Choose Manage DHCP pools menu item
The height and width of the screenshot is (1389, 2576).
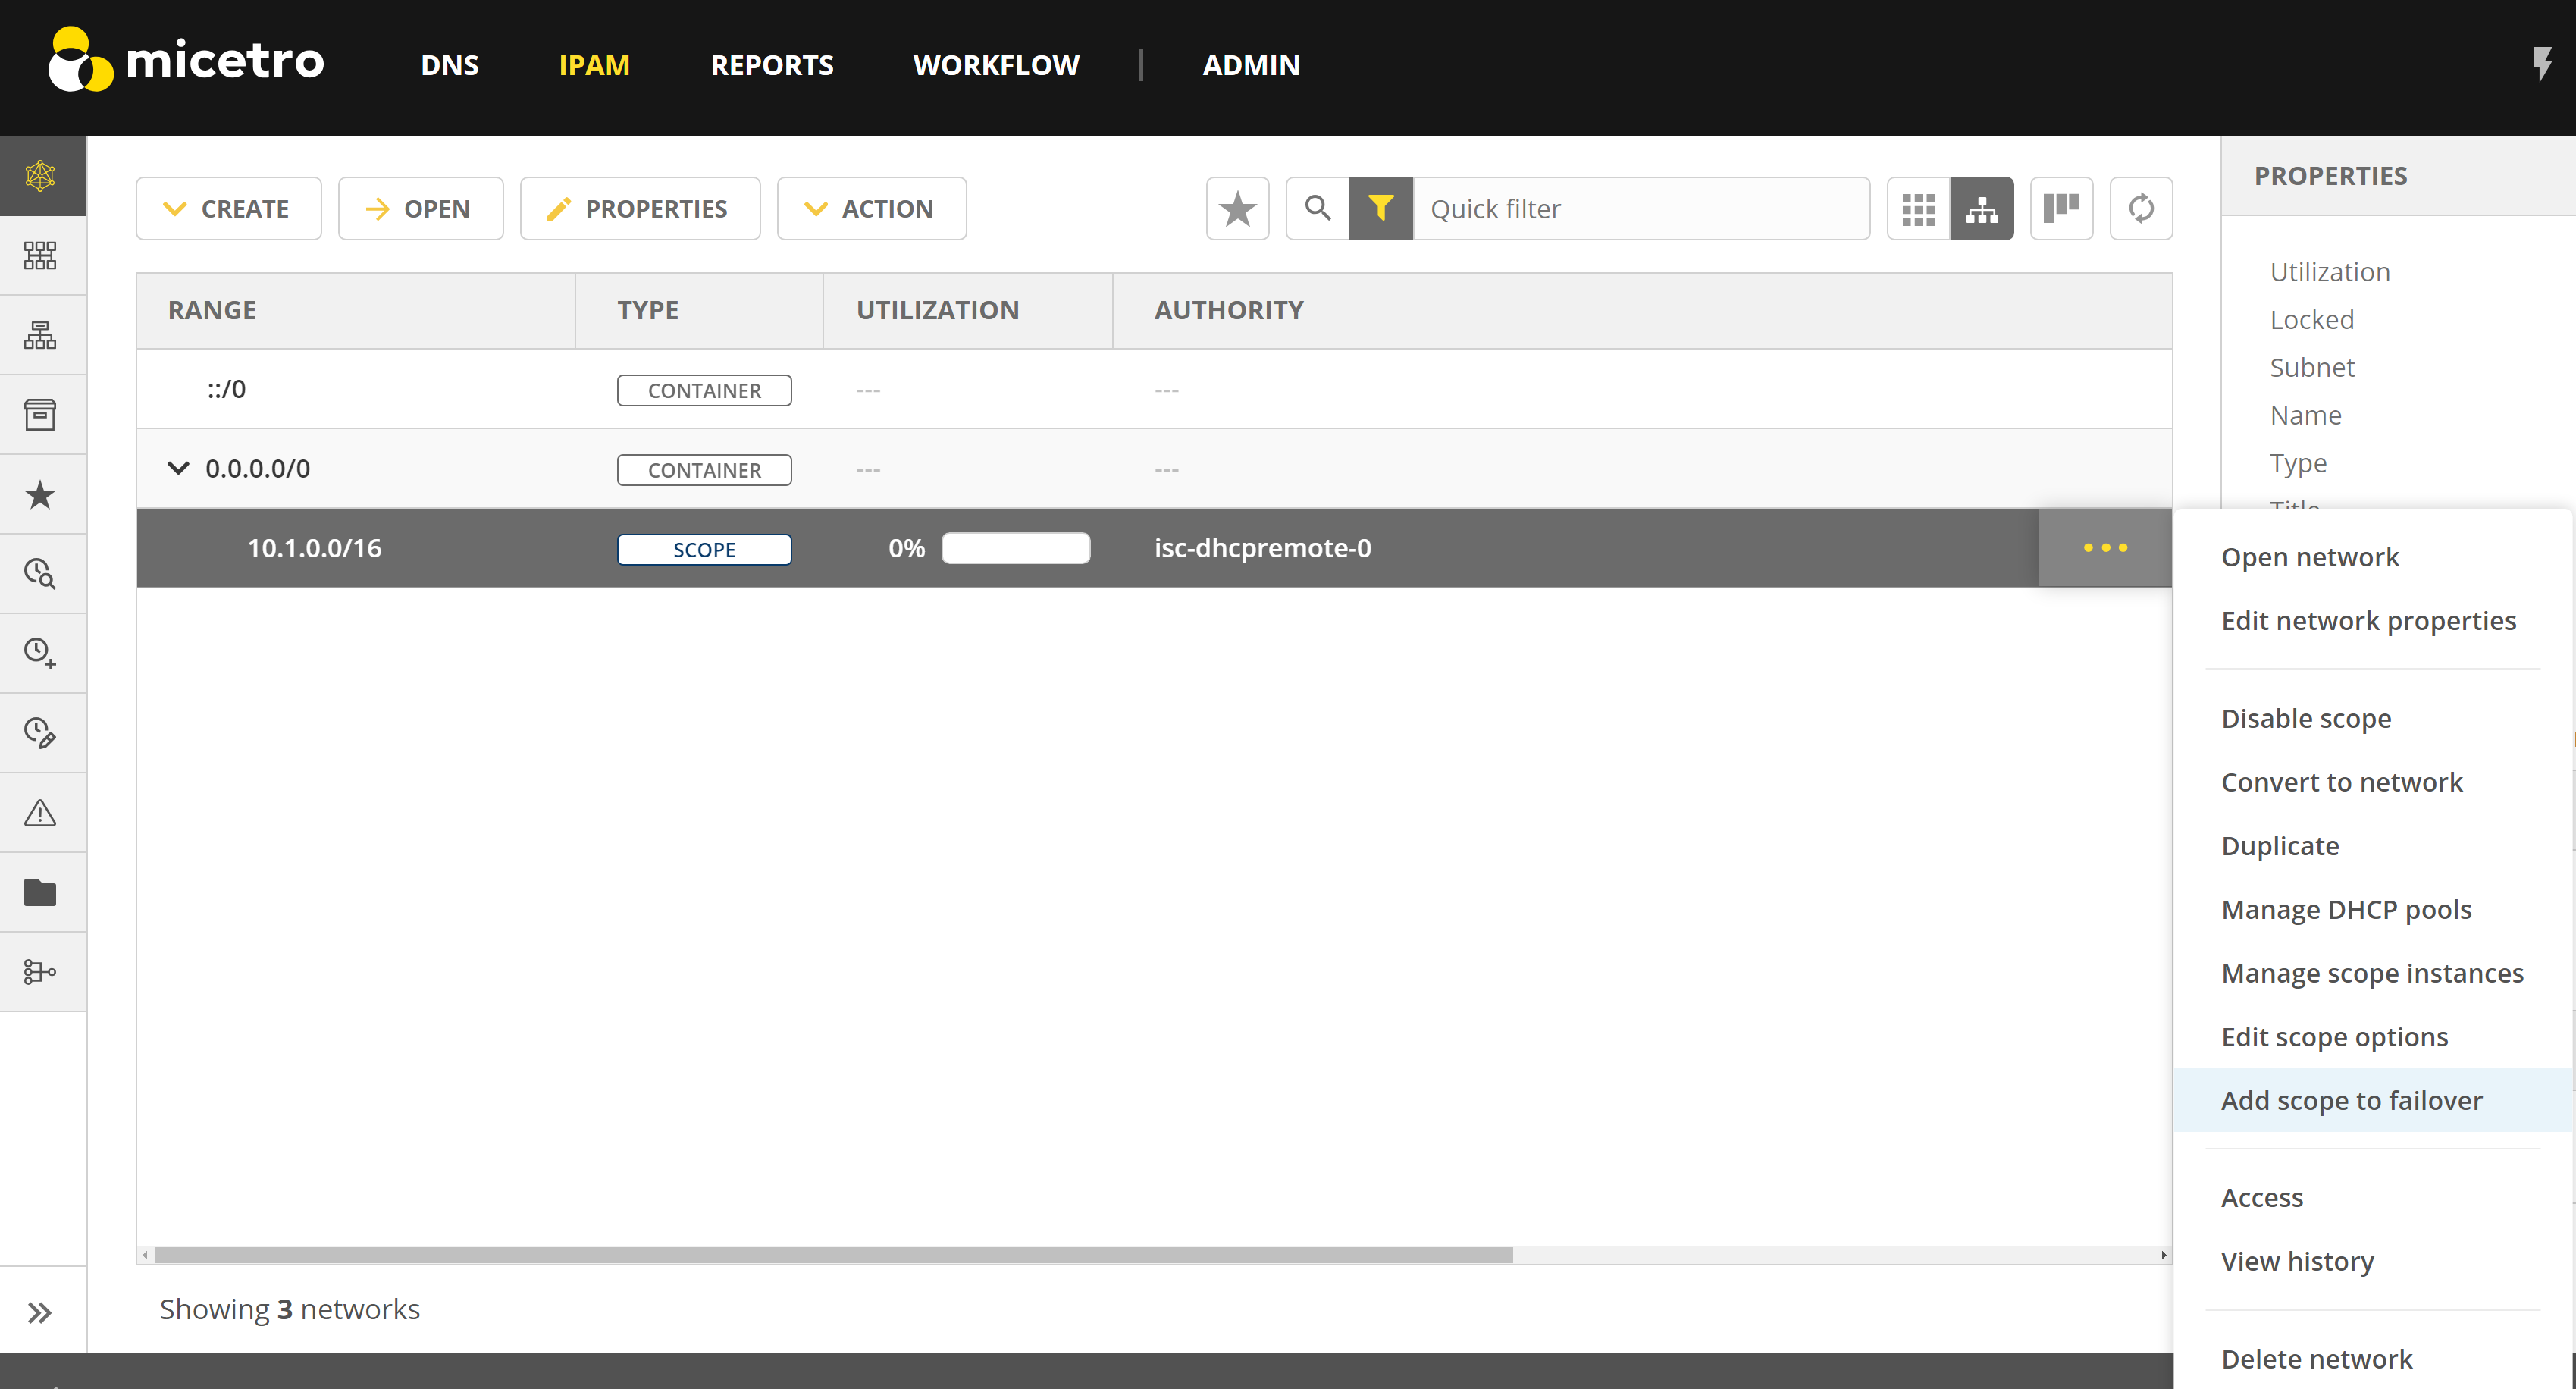click(2345, 909)
